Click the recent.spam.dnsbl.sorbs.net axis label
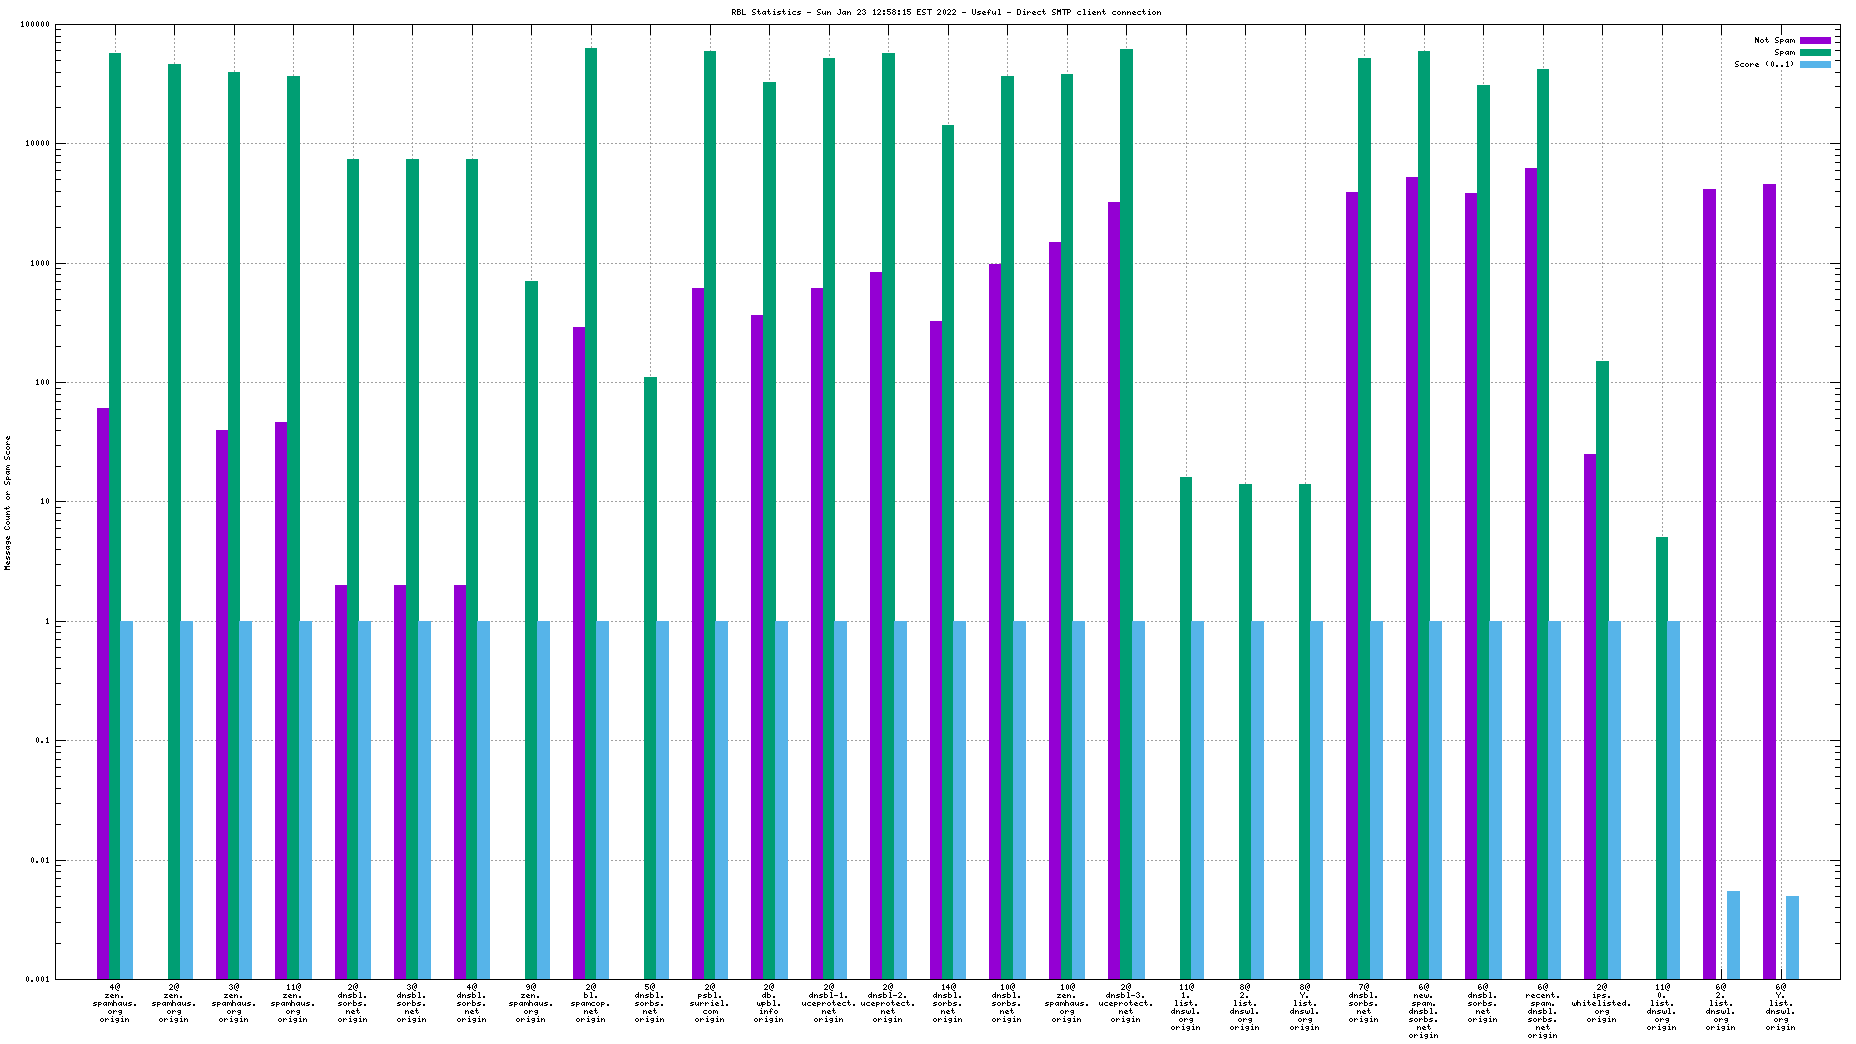The width and height of the screenshot is (1856, 1044). (1542, 1010)
